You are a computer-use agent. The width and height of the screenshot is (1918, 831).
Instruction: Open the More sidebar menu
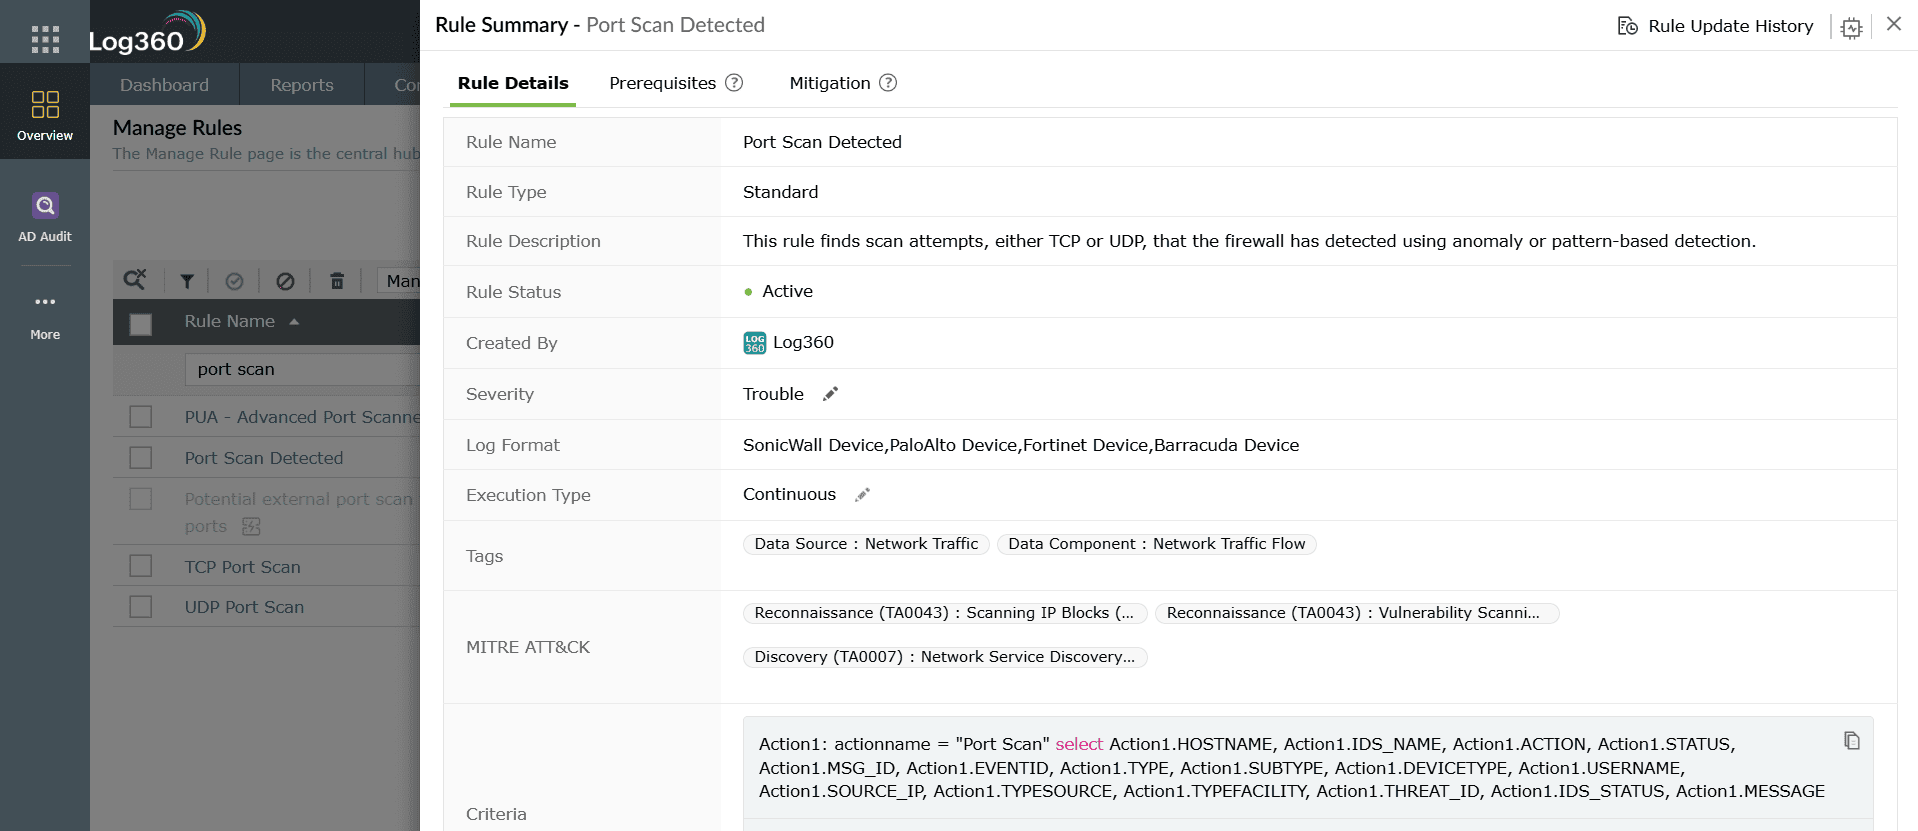[x=45, y=315]
